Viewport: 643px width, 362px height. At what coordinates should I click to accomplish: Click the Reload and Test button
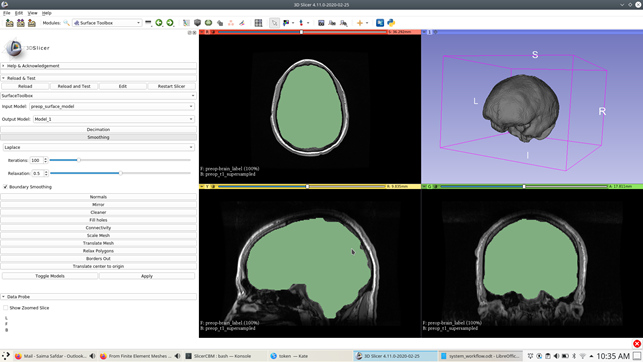[x=74, y=87]
